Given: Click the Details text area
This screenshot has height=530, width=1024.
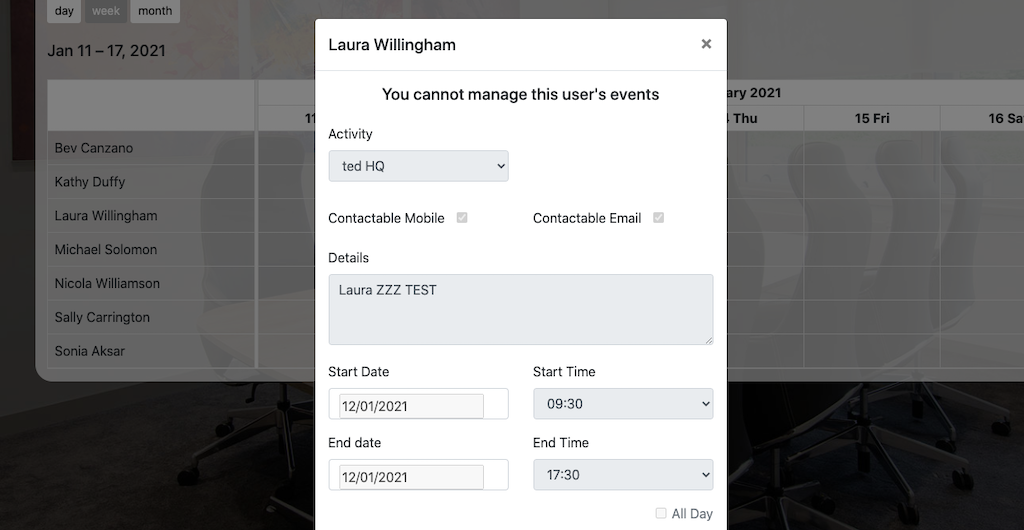Looking at the screenshot, I should pos(520,309).
